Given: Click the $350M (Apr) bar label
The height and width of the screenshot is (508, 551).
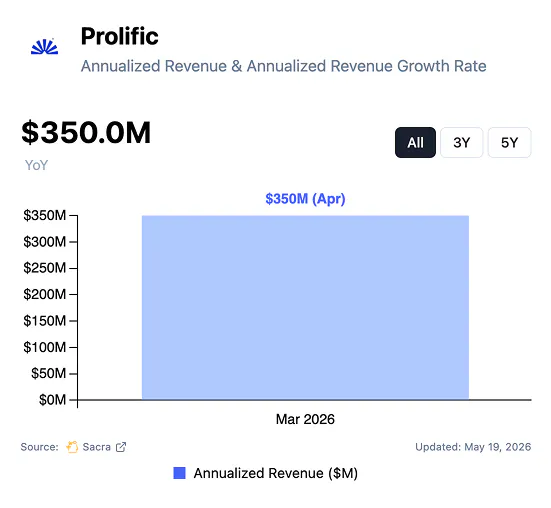Looking at the screenshot, I should pyautogui.click(x=305, y=199).
